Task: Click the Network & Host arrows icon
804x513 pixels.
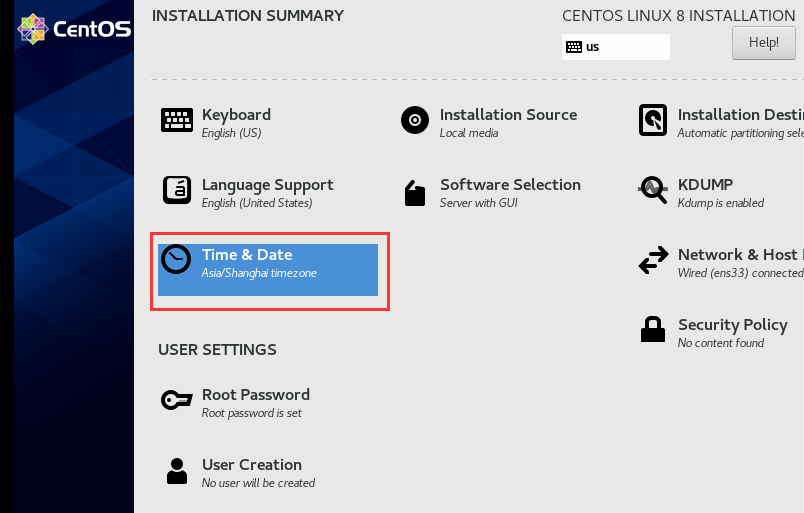Action: [653, 260]
